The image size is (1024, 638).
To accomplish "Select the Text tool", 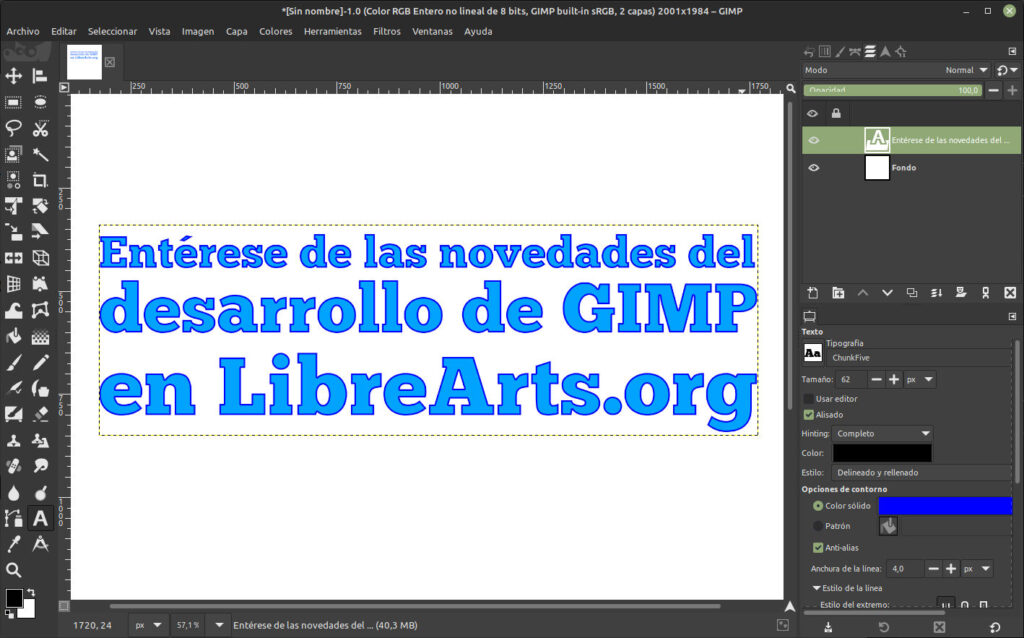I will [x=40, y=518].
